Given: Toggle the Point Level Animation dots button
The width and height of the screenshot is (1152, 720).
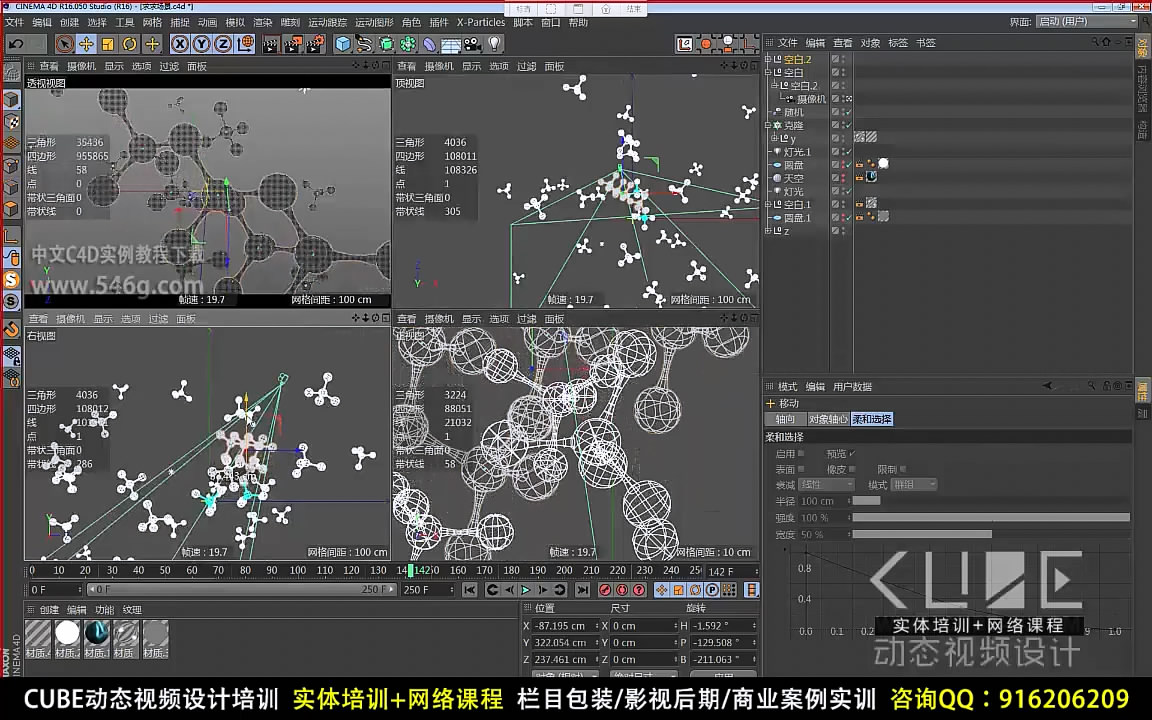Looking at the screenshot, I should click(729, 590).
